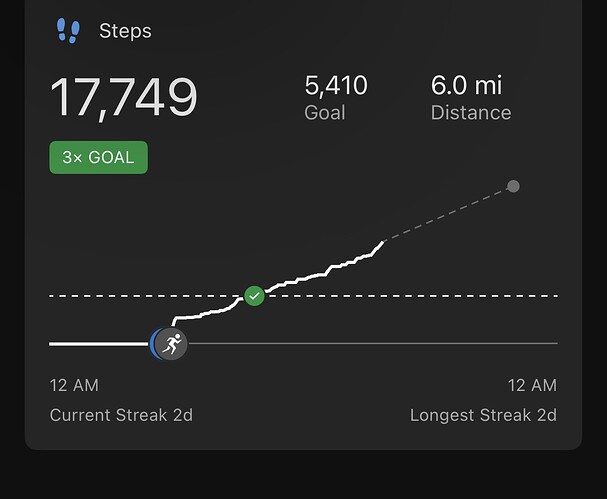607x499 pixels.
Task: Tap the gray projected endpoint dot
Action: [x=513, y=186]
